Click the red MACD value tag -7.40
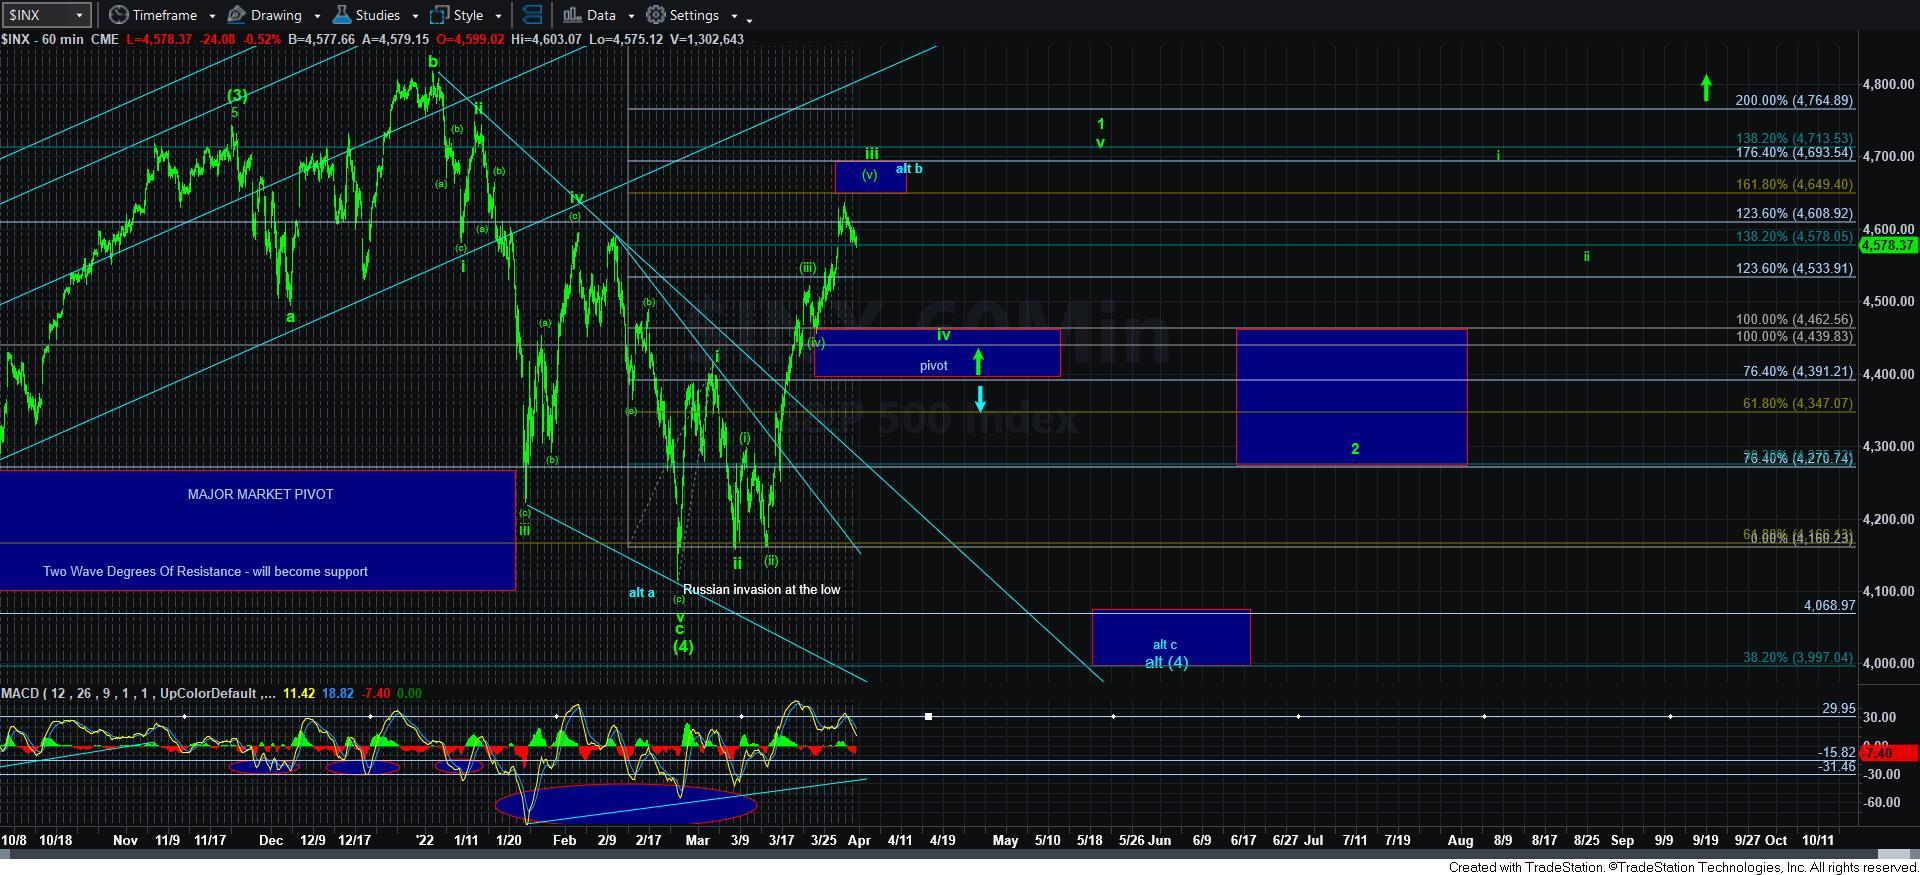1920x875 pixels. pos(1888,752)
